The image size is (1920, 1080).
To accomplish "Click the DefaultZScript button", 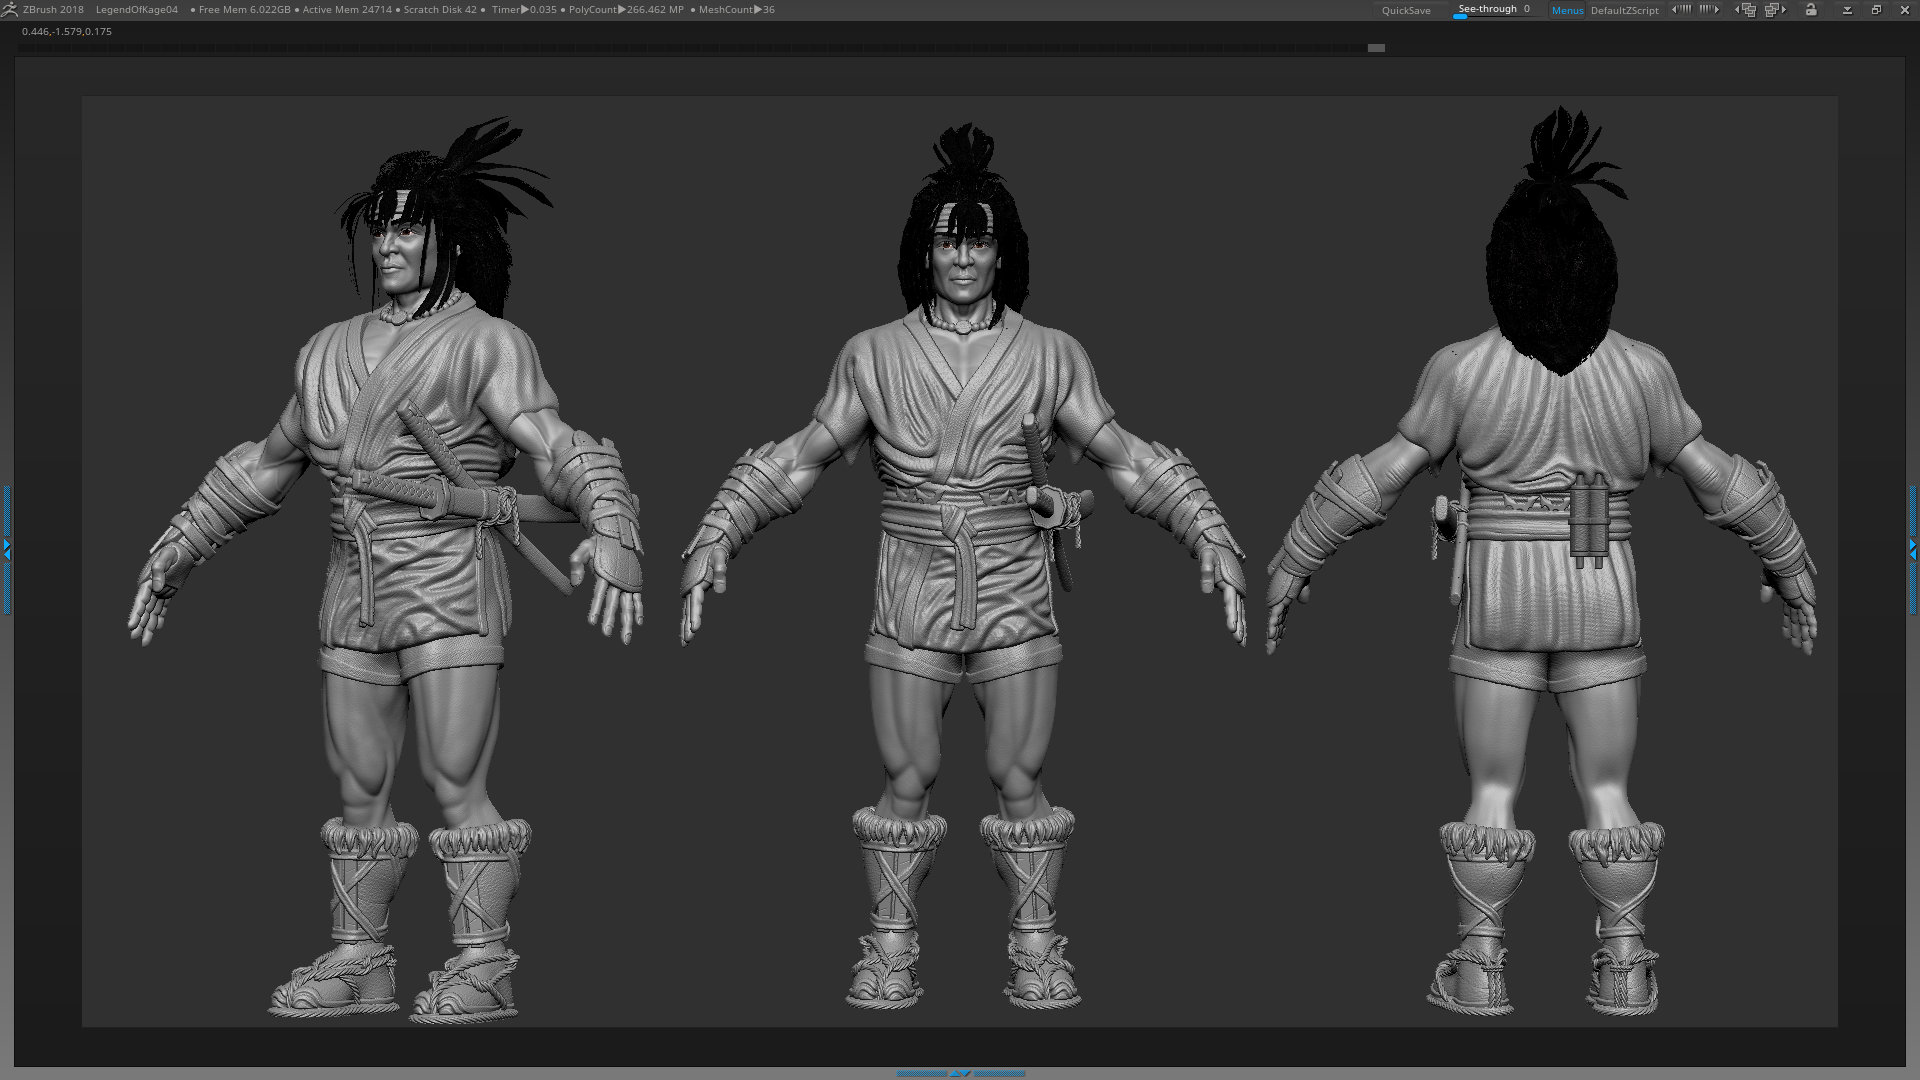I will pyautogui.click(x=1624, y=10).
